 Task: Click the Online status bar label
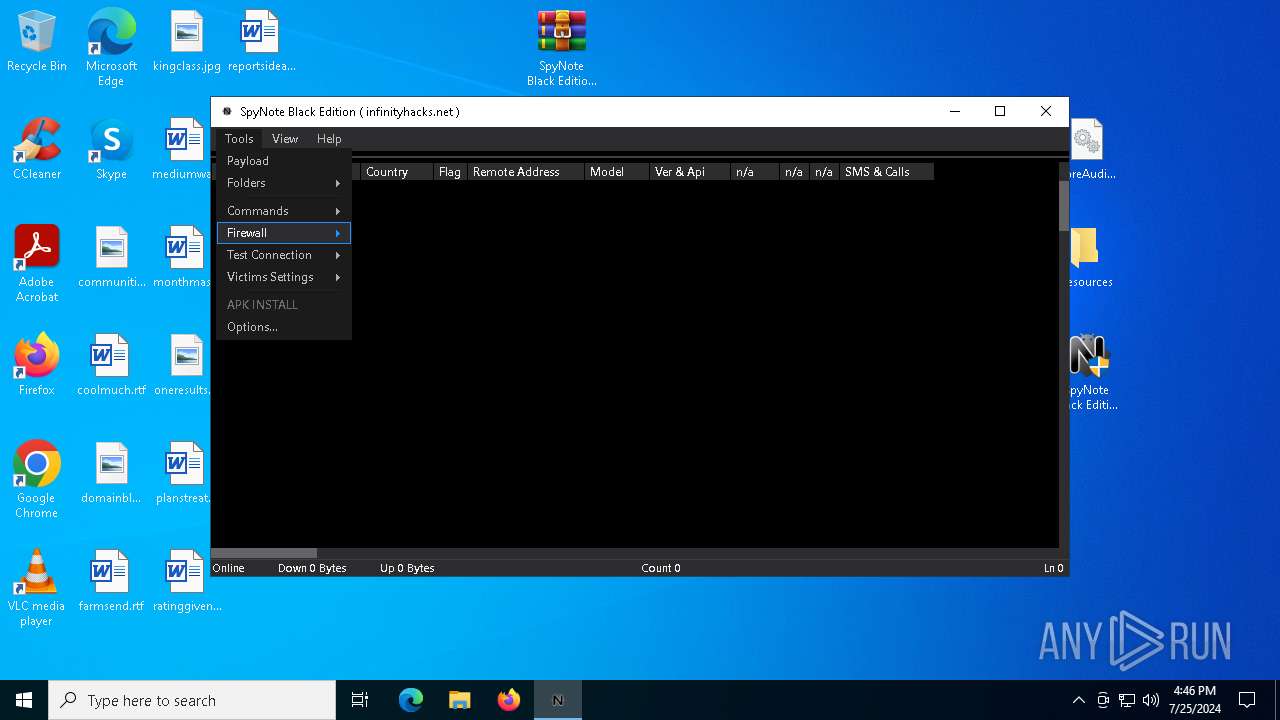[229, 568]
